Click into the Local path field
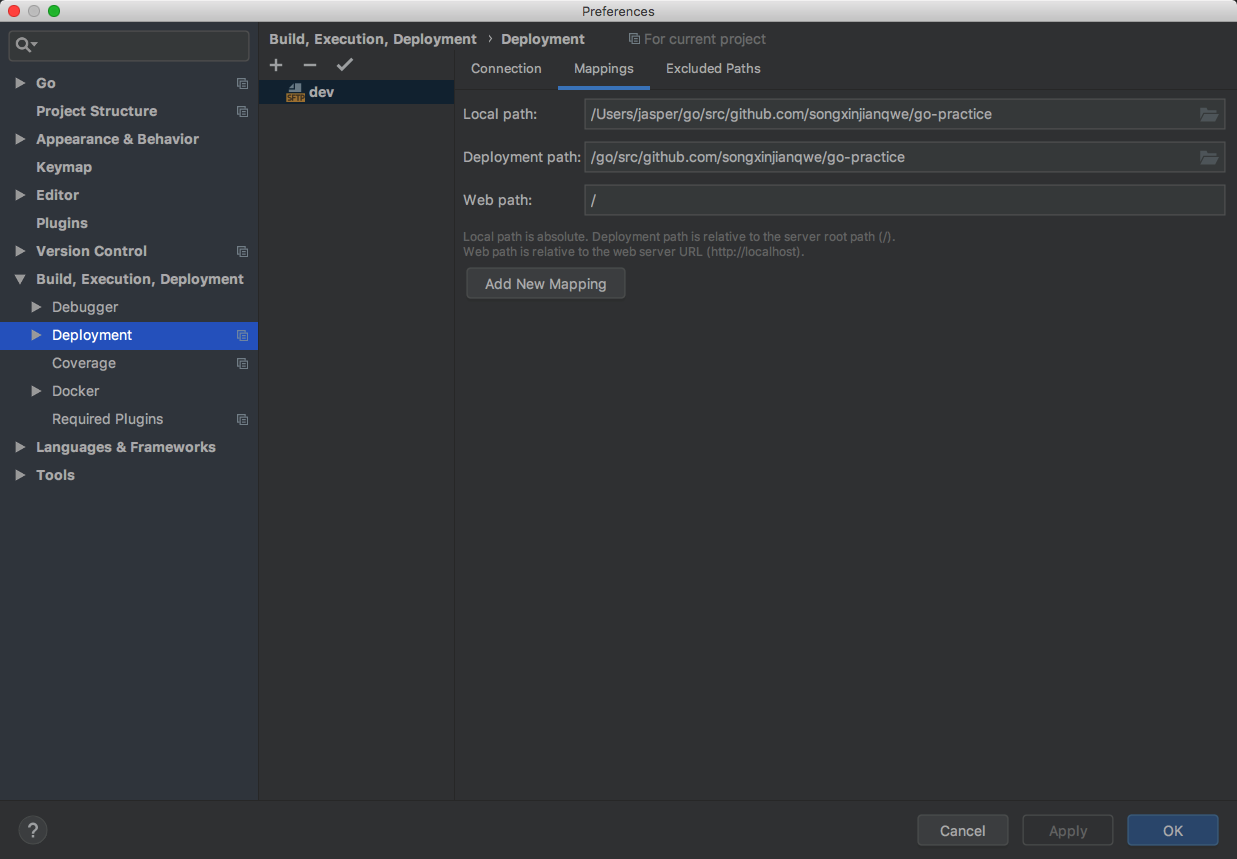The width and height of the screenshot is (1237, 859). coord(905,114)
